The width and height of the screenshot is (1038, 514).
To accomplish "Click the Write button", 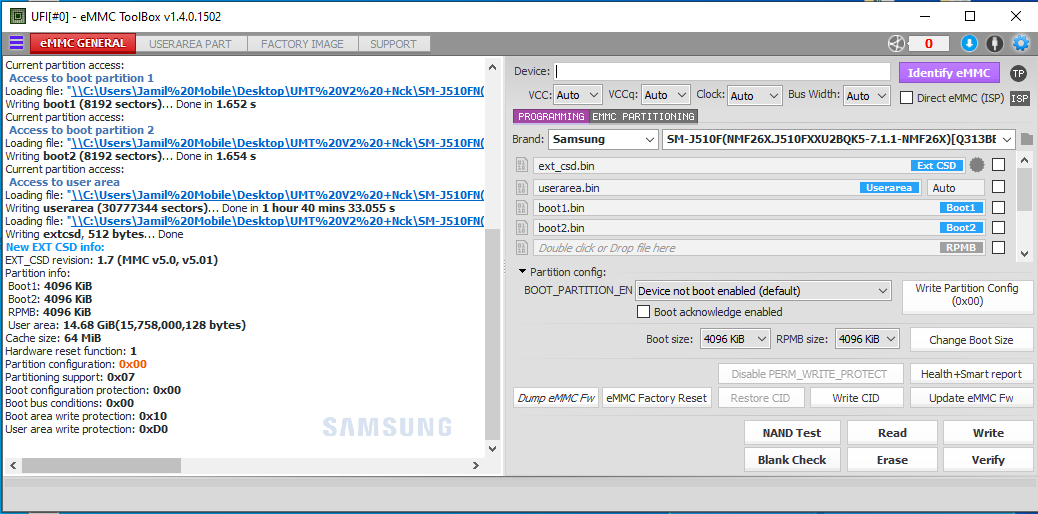I will tap(988, 433).
